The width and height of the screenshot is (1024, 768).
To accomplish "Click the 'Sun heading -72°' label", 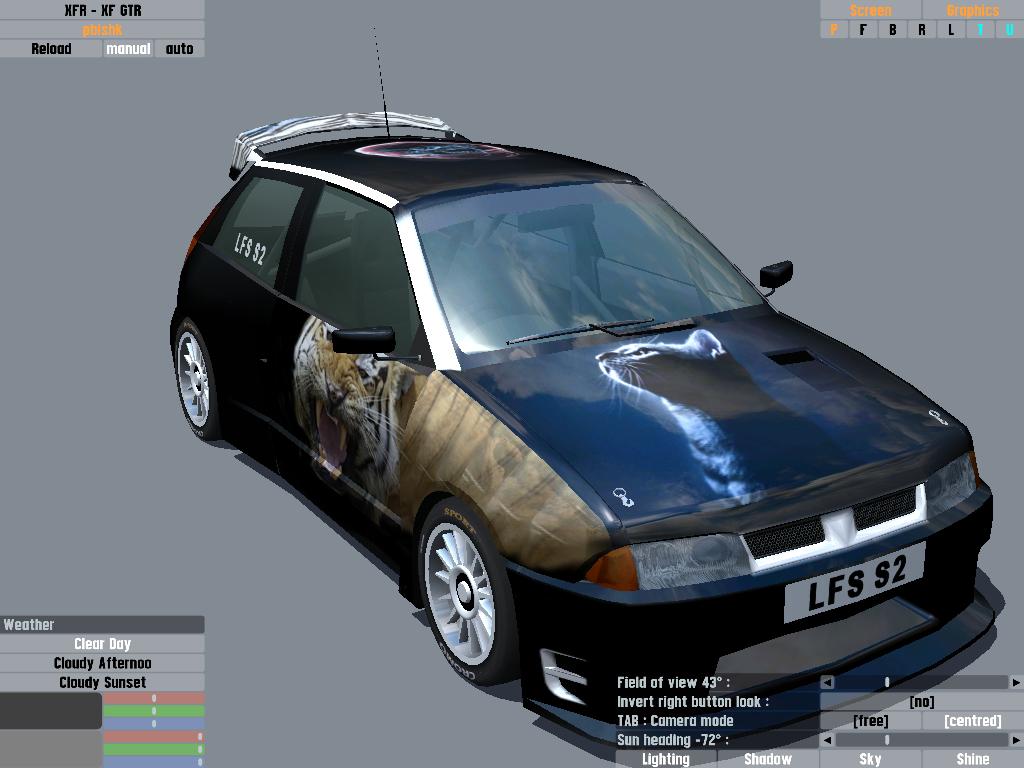I will pyautogui.click(x=673, y=740).
